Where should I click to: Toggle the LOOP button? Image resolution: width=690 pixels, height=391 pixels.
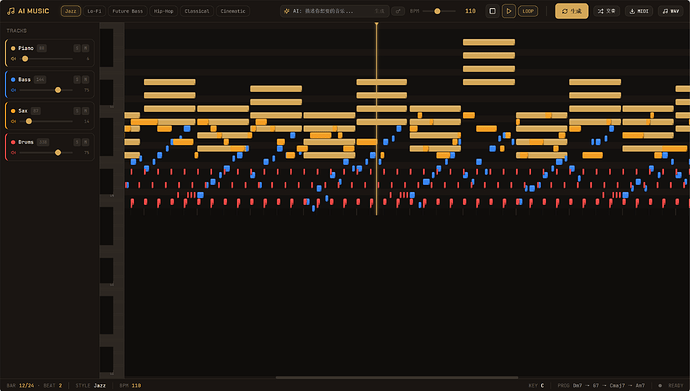point(528,11)
